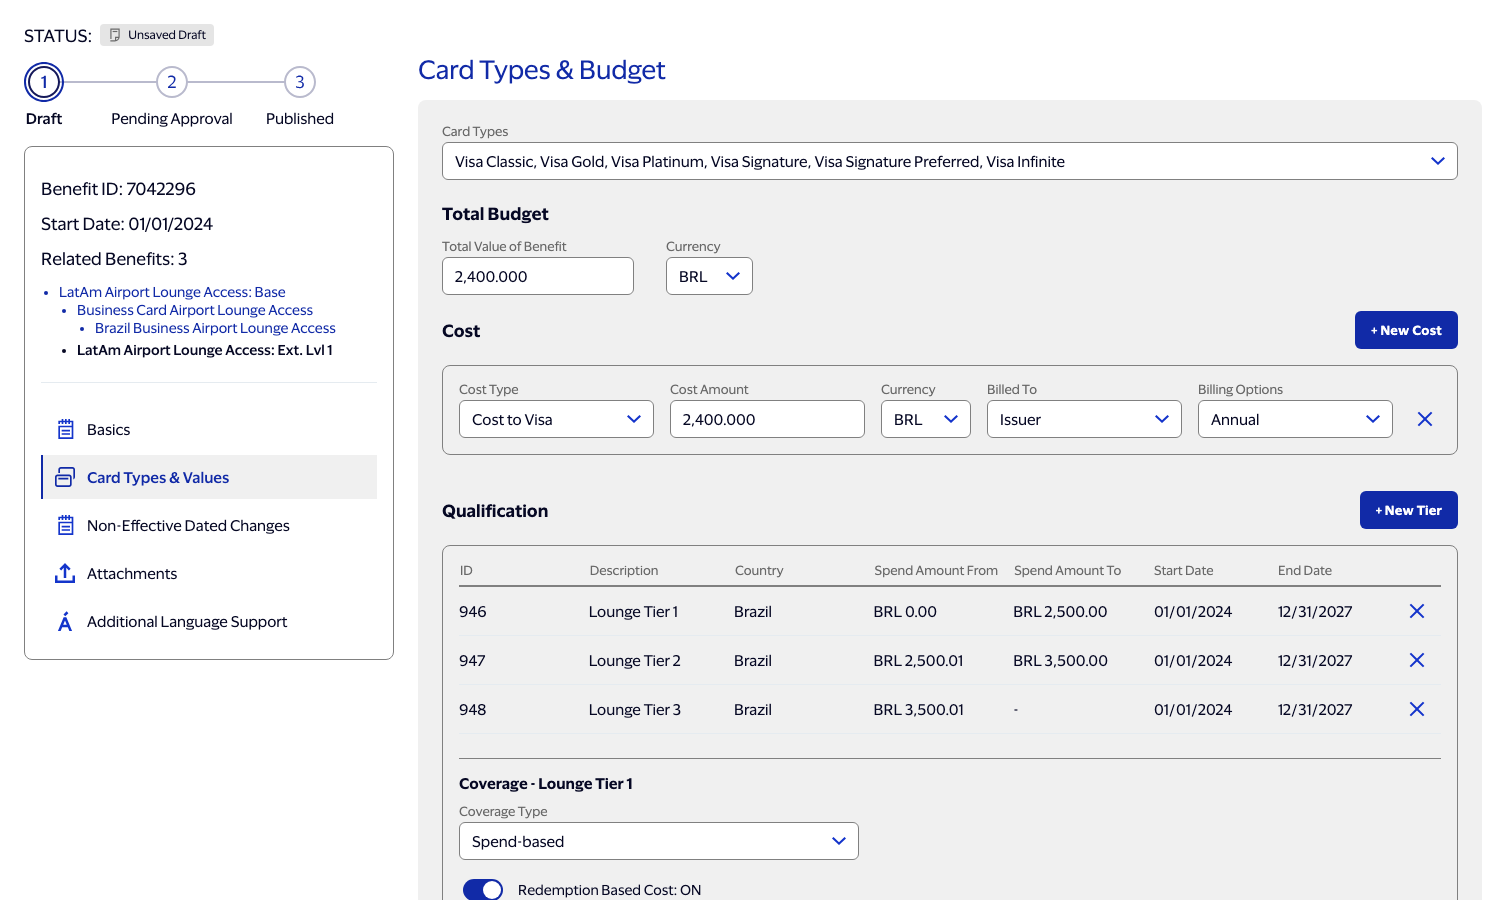Click the Card Types & Values card icon

point(65,478)
